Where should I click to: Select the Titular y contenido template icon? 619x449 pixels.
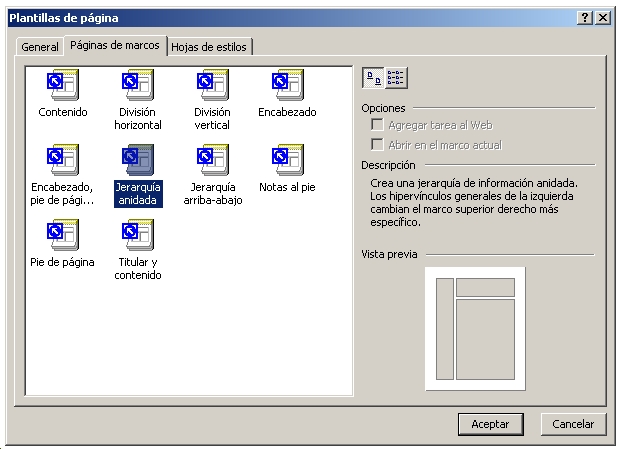click(138, 235)
